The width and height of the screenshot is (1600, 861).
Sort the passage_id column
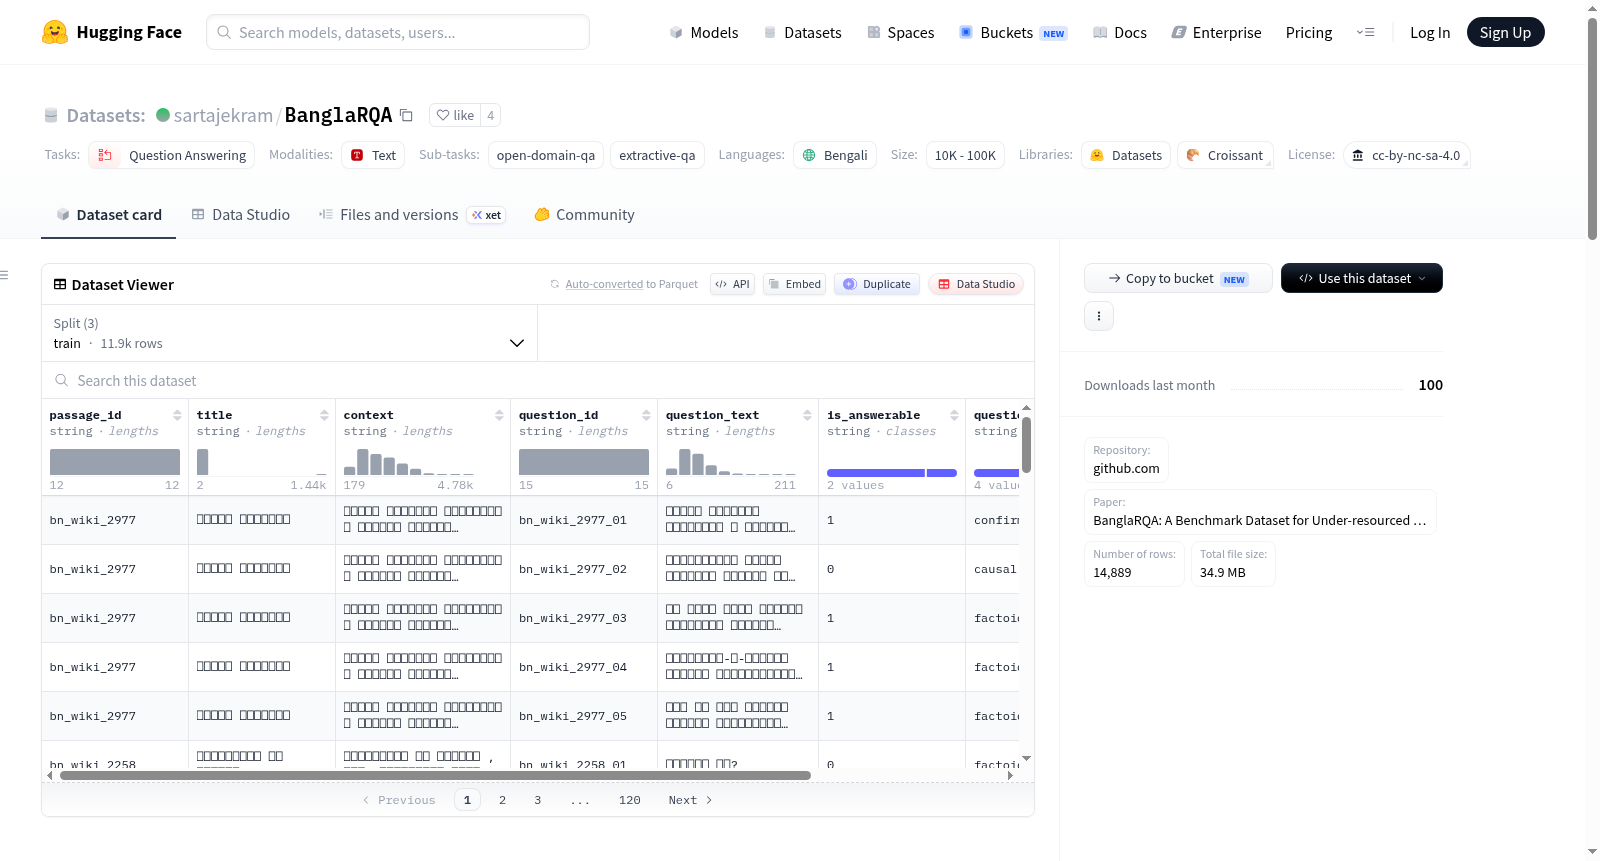177,415
